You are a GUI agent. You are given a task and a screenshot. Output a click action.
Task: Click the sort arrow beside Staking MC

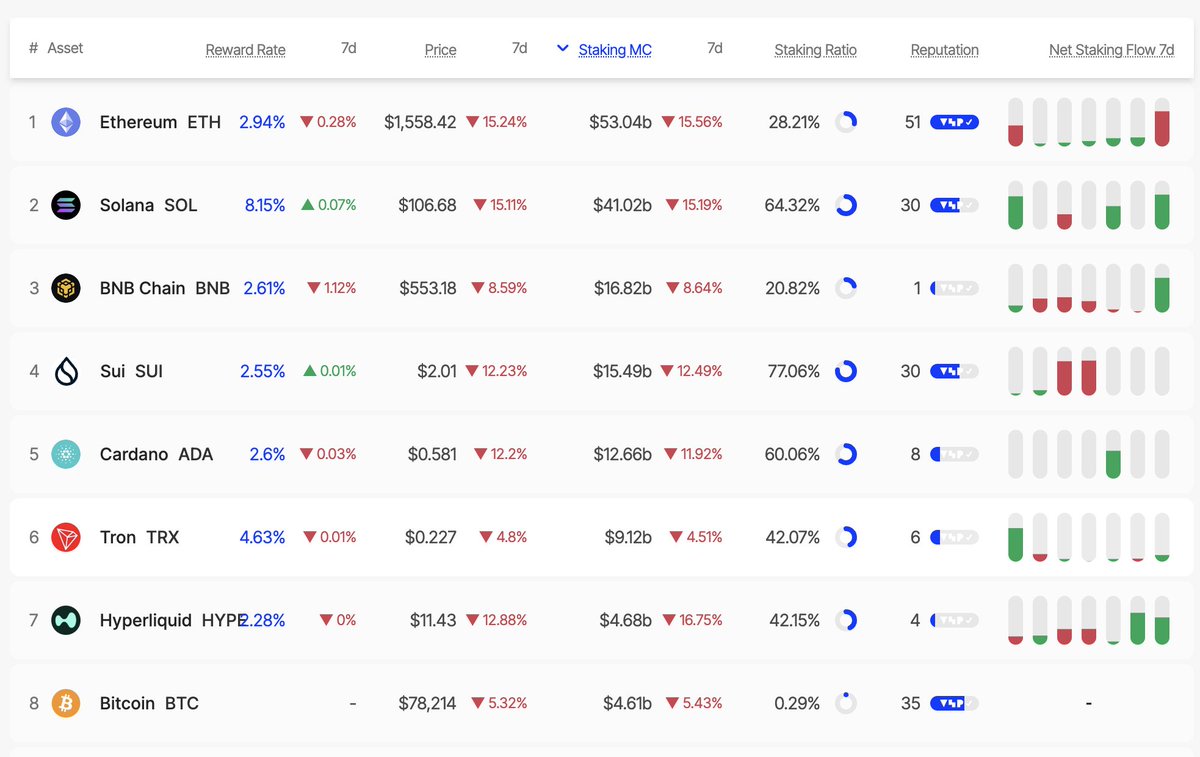click(563, 48)
